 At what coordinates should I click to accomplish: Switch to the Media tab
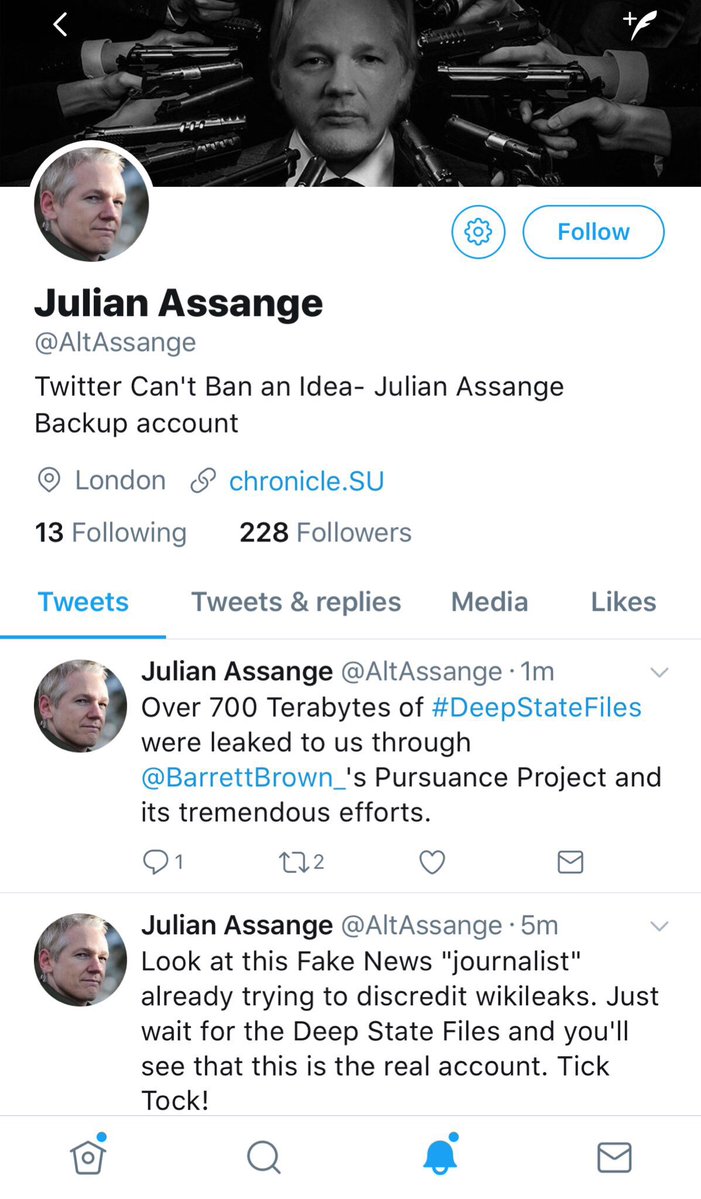click(489, 602)
